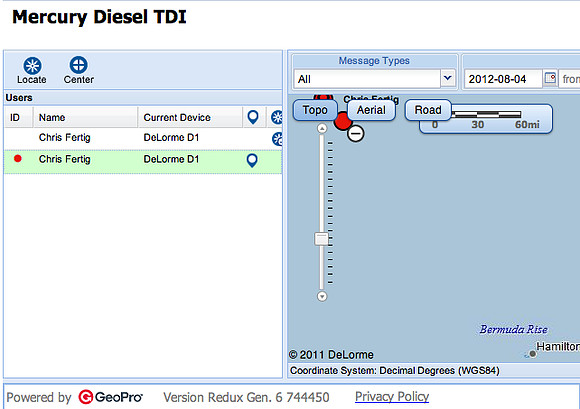Click the Users panel header
The height and width of the screenshot is (409, 580).
(x=143, y=98)
